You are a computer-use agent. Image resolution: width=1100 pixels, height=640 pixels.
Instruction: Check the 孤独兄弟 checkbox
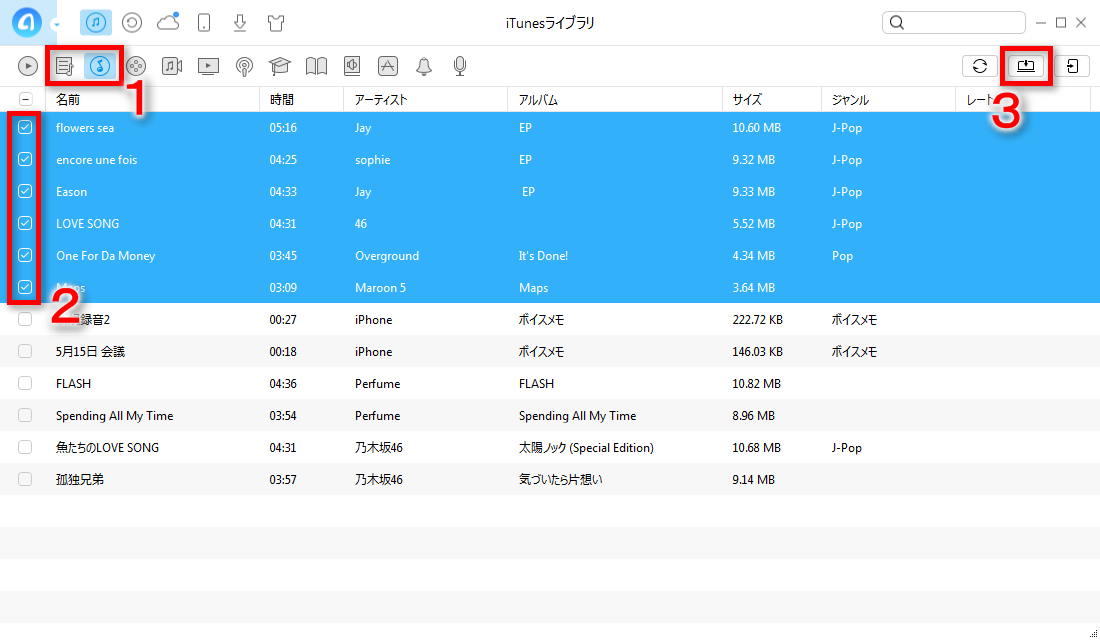tap(25, 479)
